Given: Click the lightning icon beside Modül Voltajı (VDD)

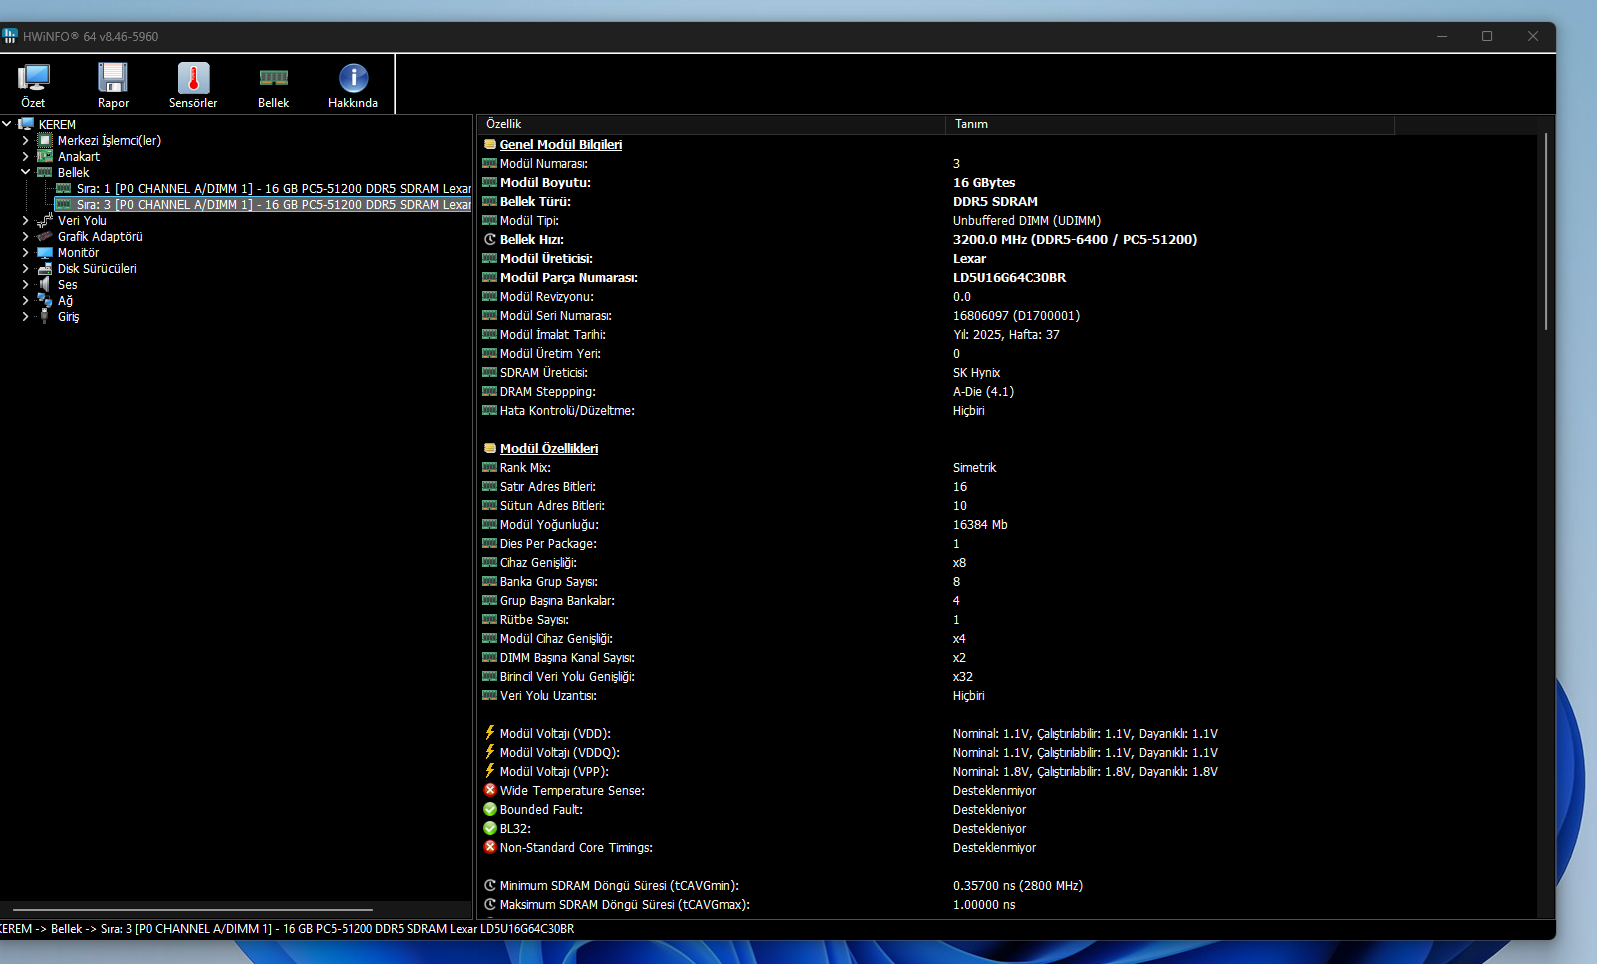Looking at the screenshot, I should click(490, 733).
